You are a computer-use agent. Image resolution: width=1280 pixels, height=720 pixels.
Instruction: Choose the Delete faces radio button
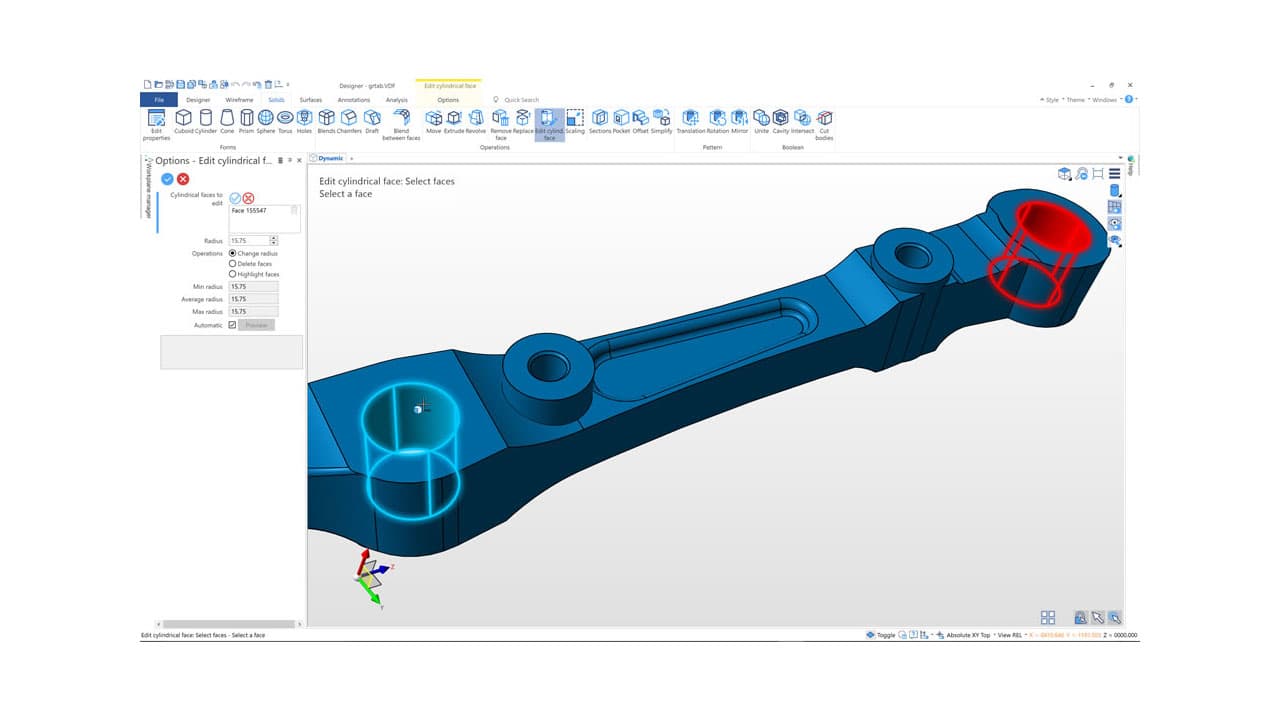[234, 263]
